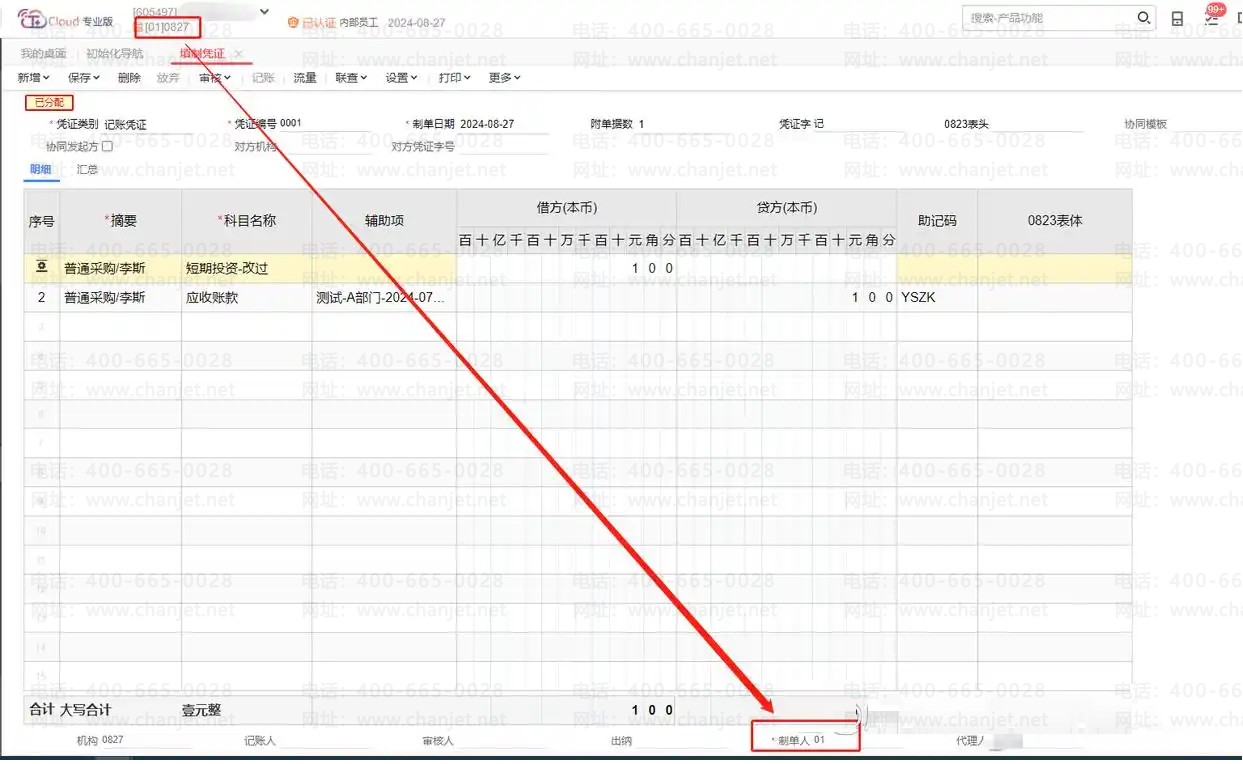Image resolution: width=1243 pixels, height=764 pixels.
Task: Switch to the 我的桌面 tab
Action: [43, 54]
